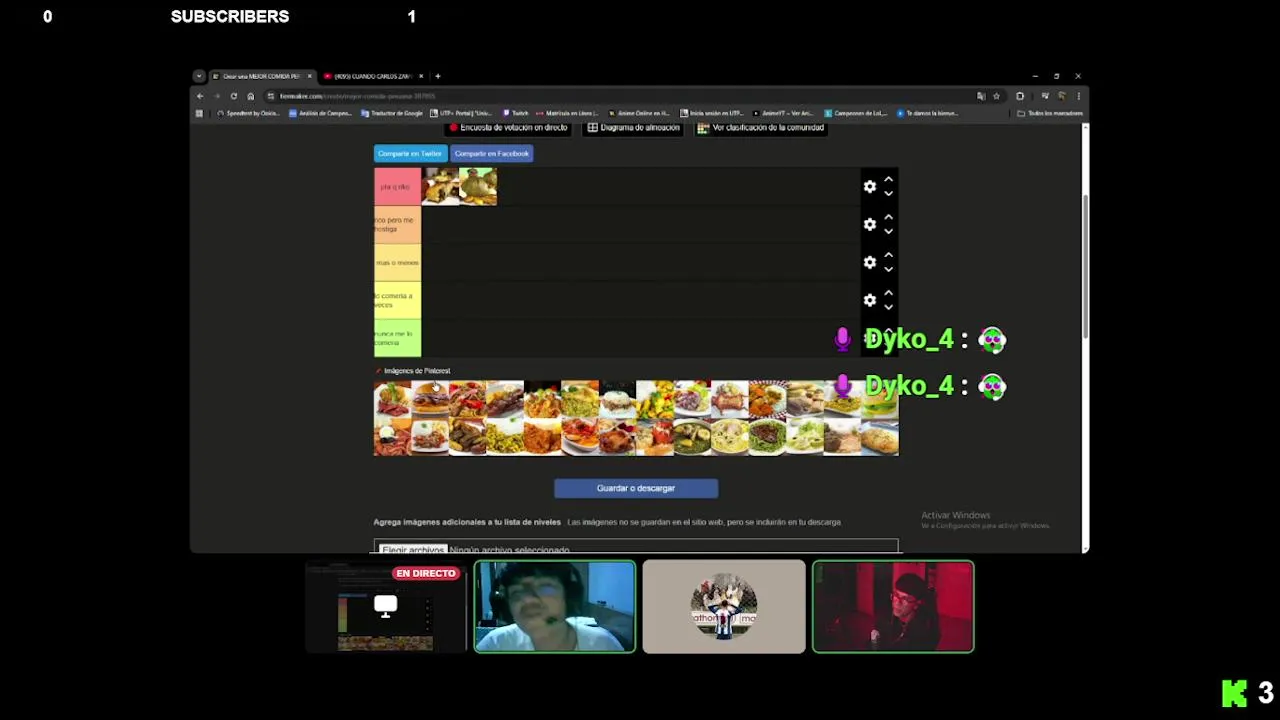Select the green 'nunca me lo comería' label

coord(397,338)
